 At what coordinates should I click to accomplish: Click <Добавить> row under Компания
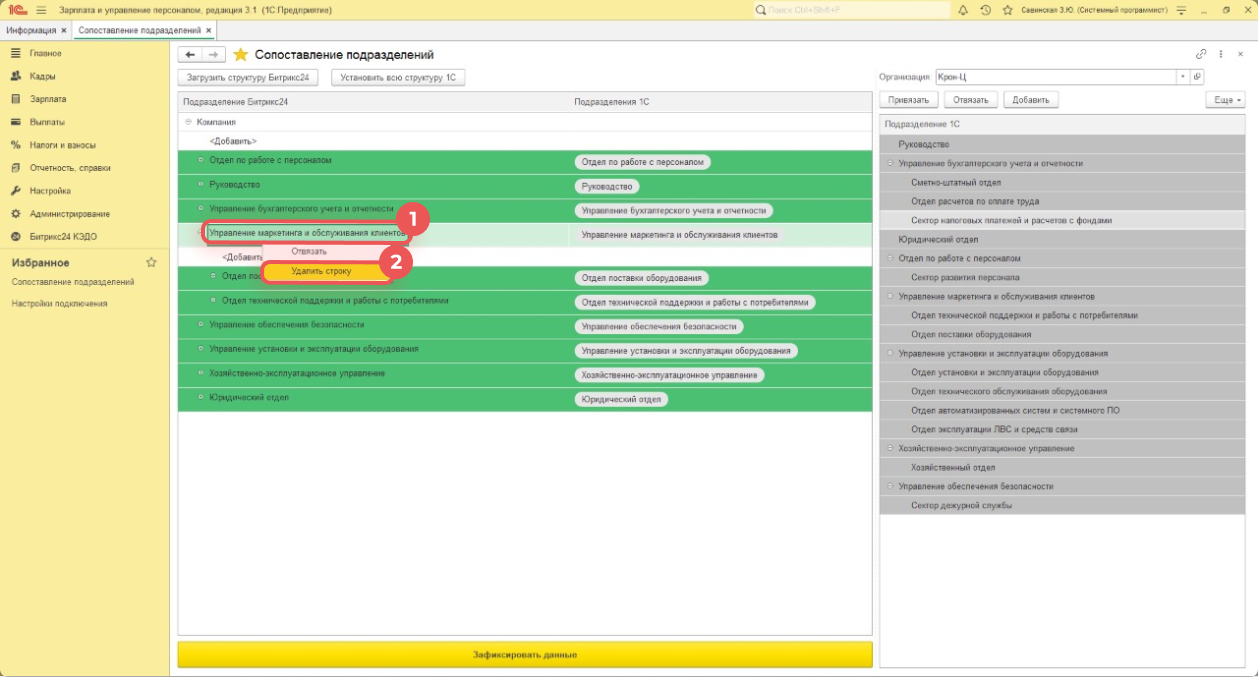coord(525,141)
